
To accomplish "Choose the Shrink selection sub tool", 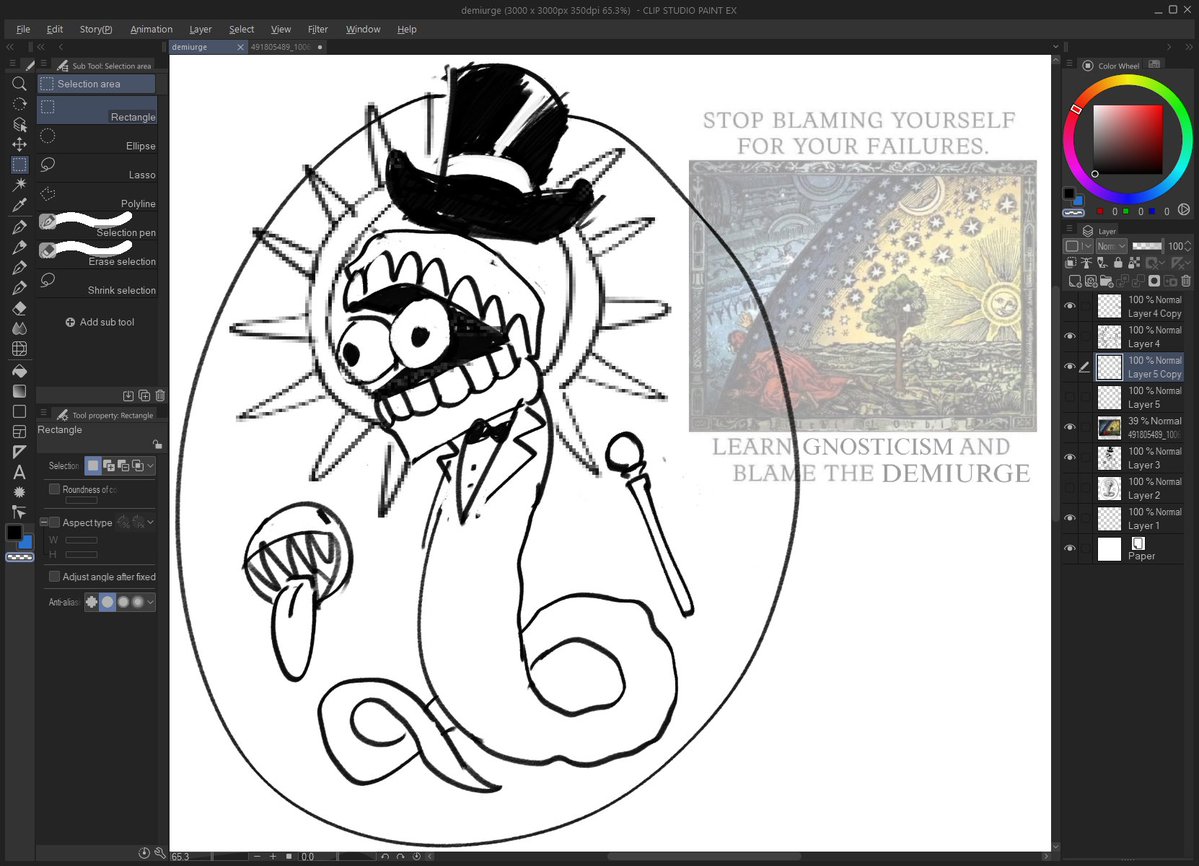I will [97, 284].
